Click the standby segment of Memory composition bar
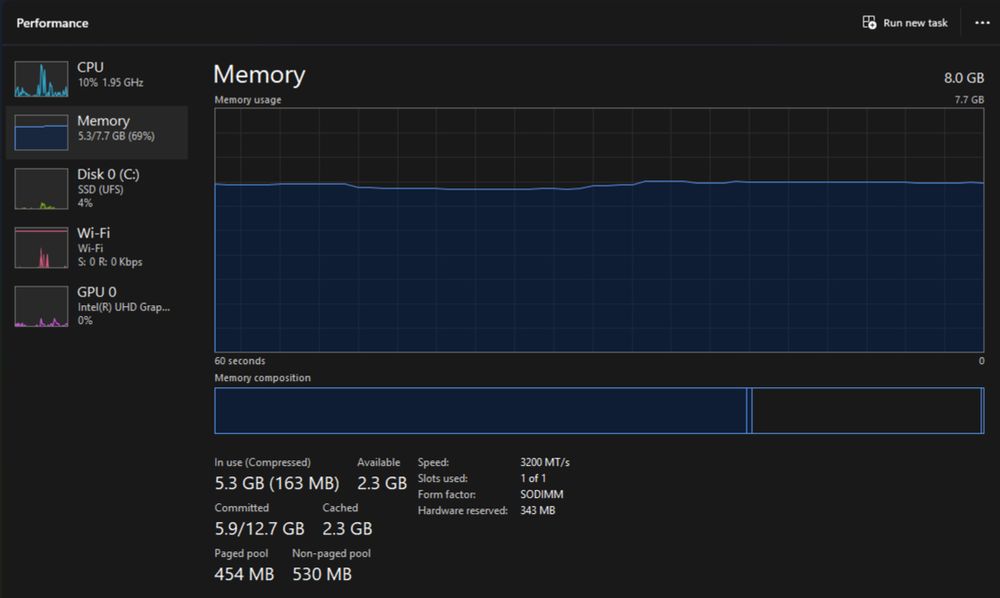 [867, 411]
